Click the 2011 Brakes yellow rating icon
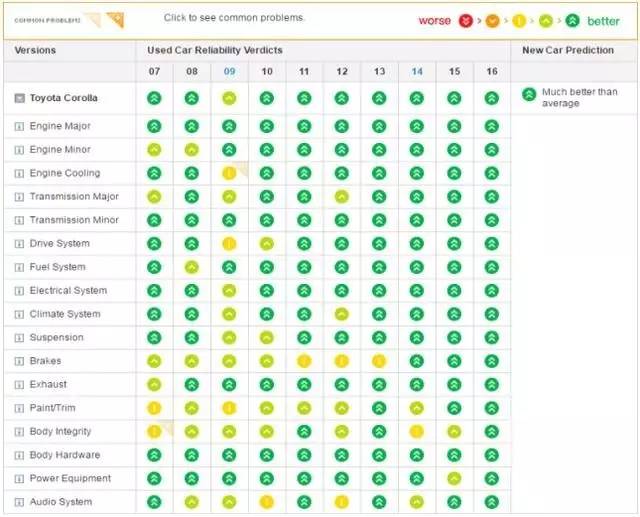Image resolution: width=640 pixels, height=517 pixels. 304,361
